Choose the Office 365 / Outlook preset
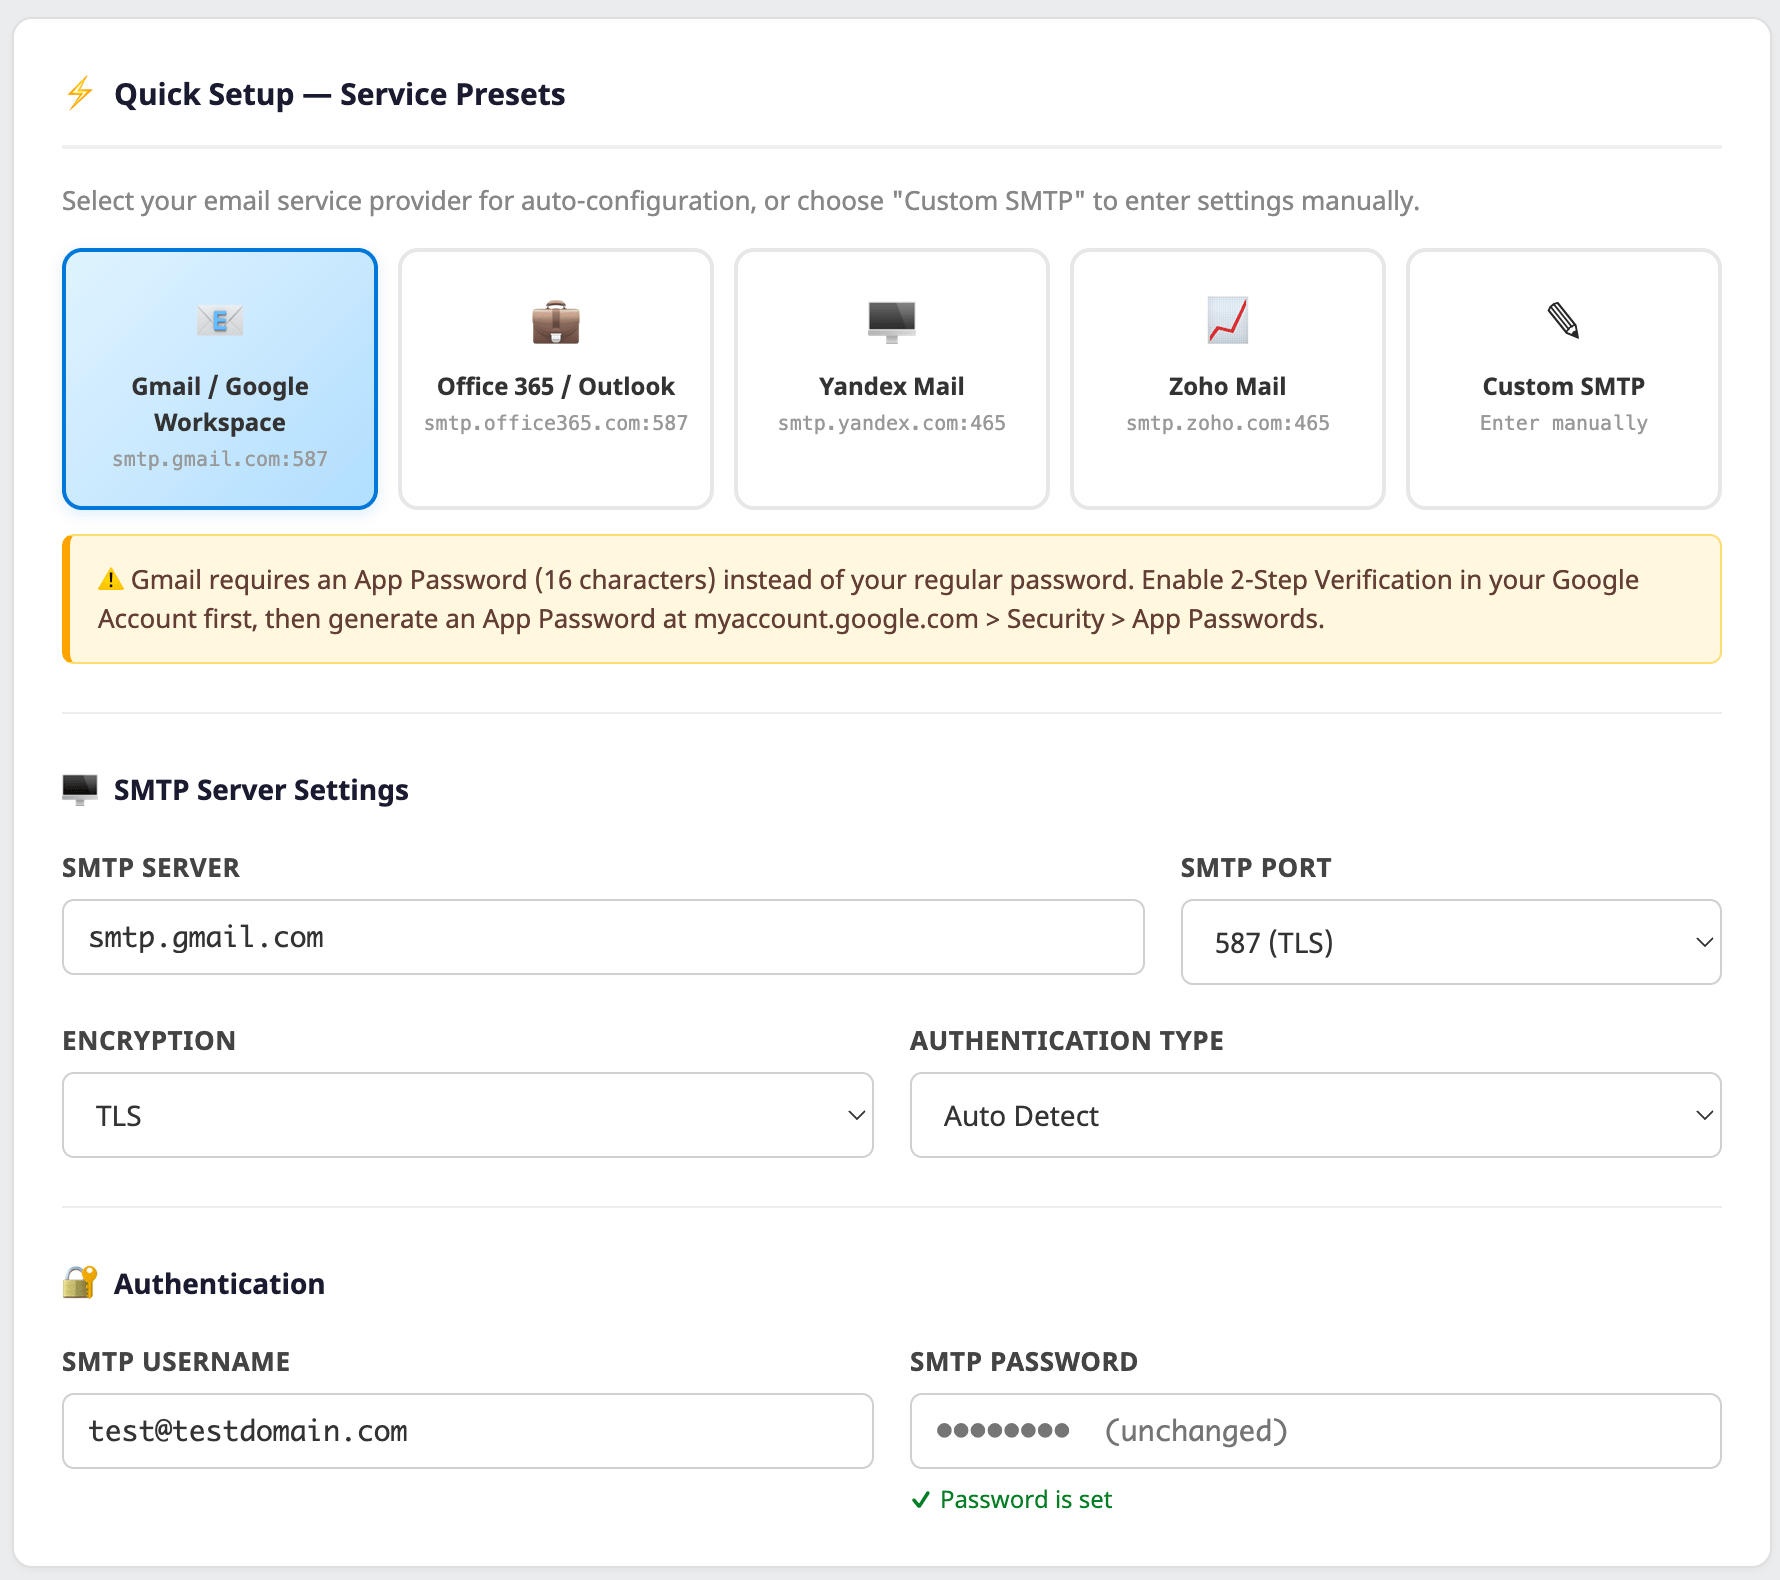Image resolution: width=1780 pixels, height=1580 pixels. tap(556, 379)
